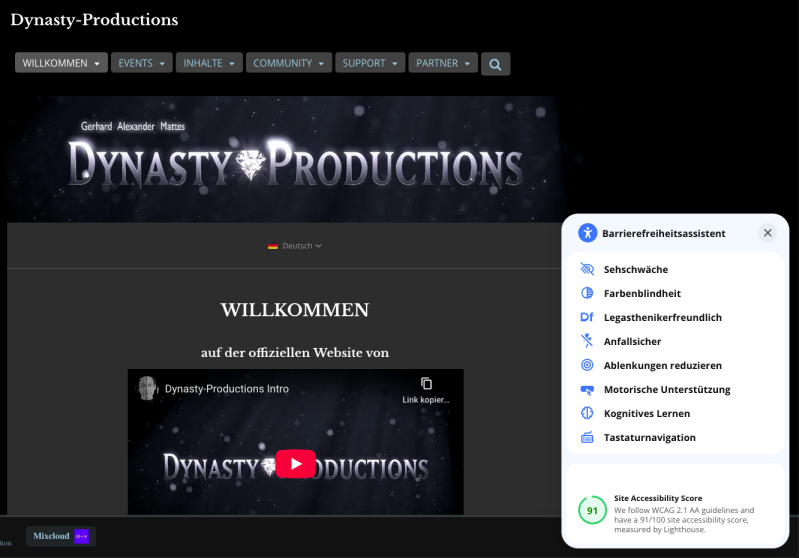Viewport: 799px width, 558px height.
Task: Play the Dynasty-Productions Intro video
Action: (x=296, y=464)
